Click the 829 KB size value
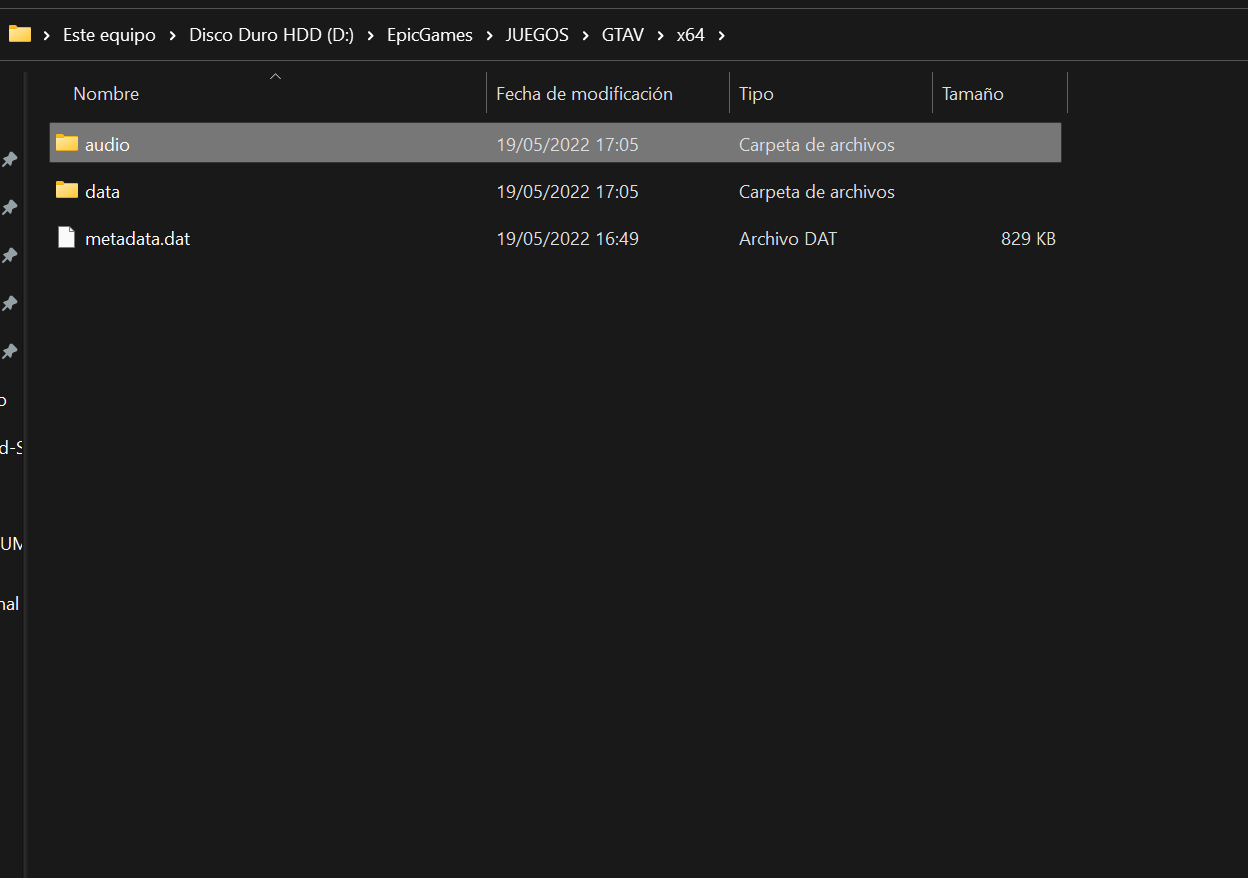Viewport: 1248px width, 878px height. (x=1028, y=239)
